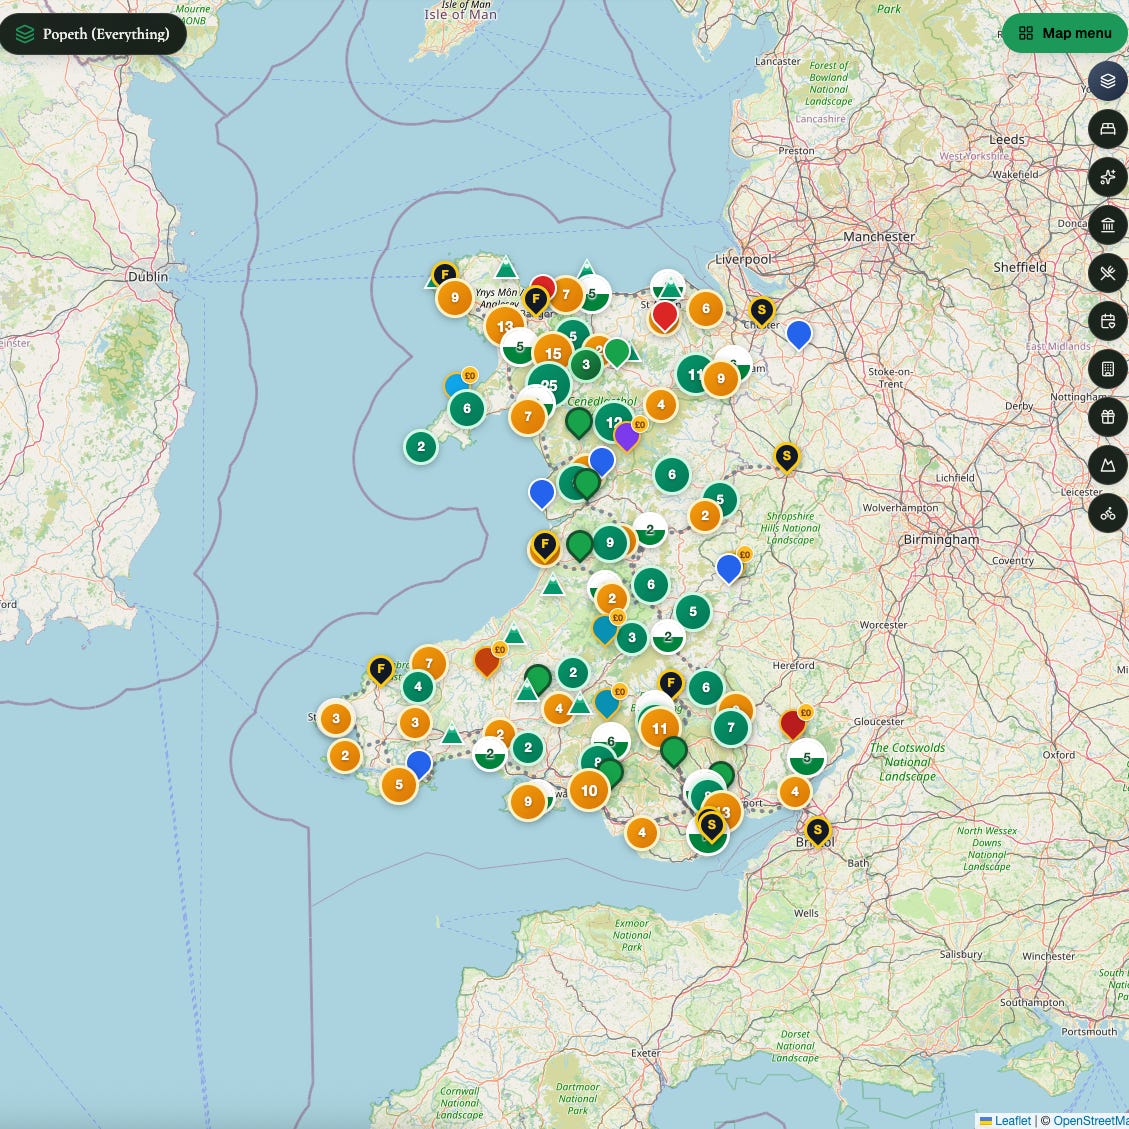This screenshot has width=1129, height=1129.
Task: Select the mountain peak filter icon
Action: (x=1107, y=465)
